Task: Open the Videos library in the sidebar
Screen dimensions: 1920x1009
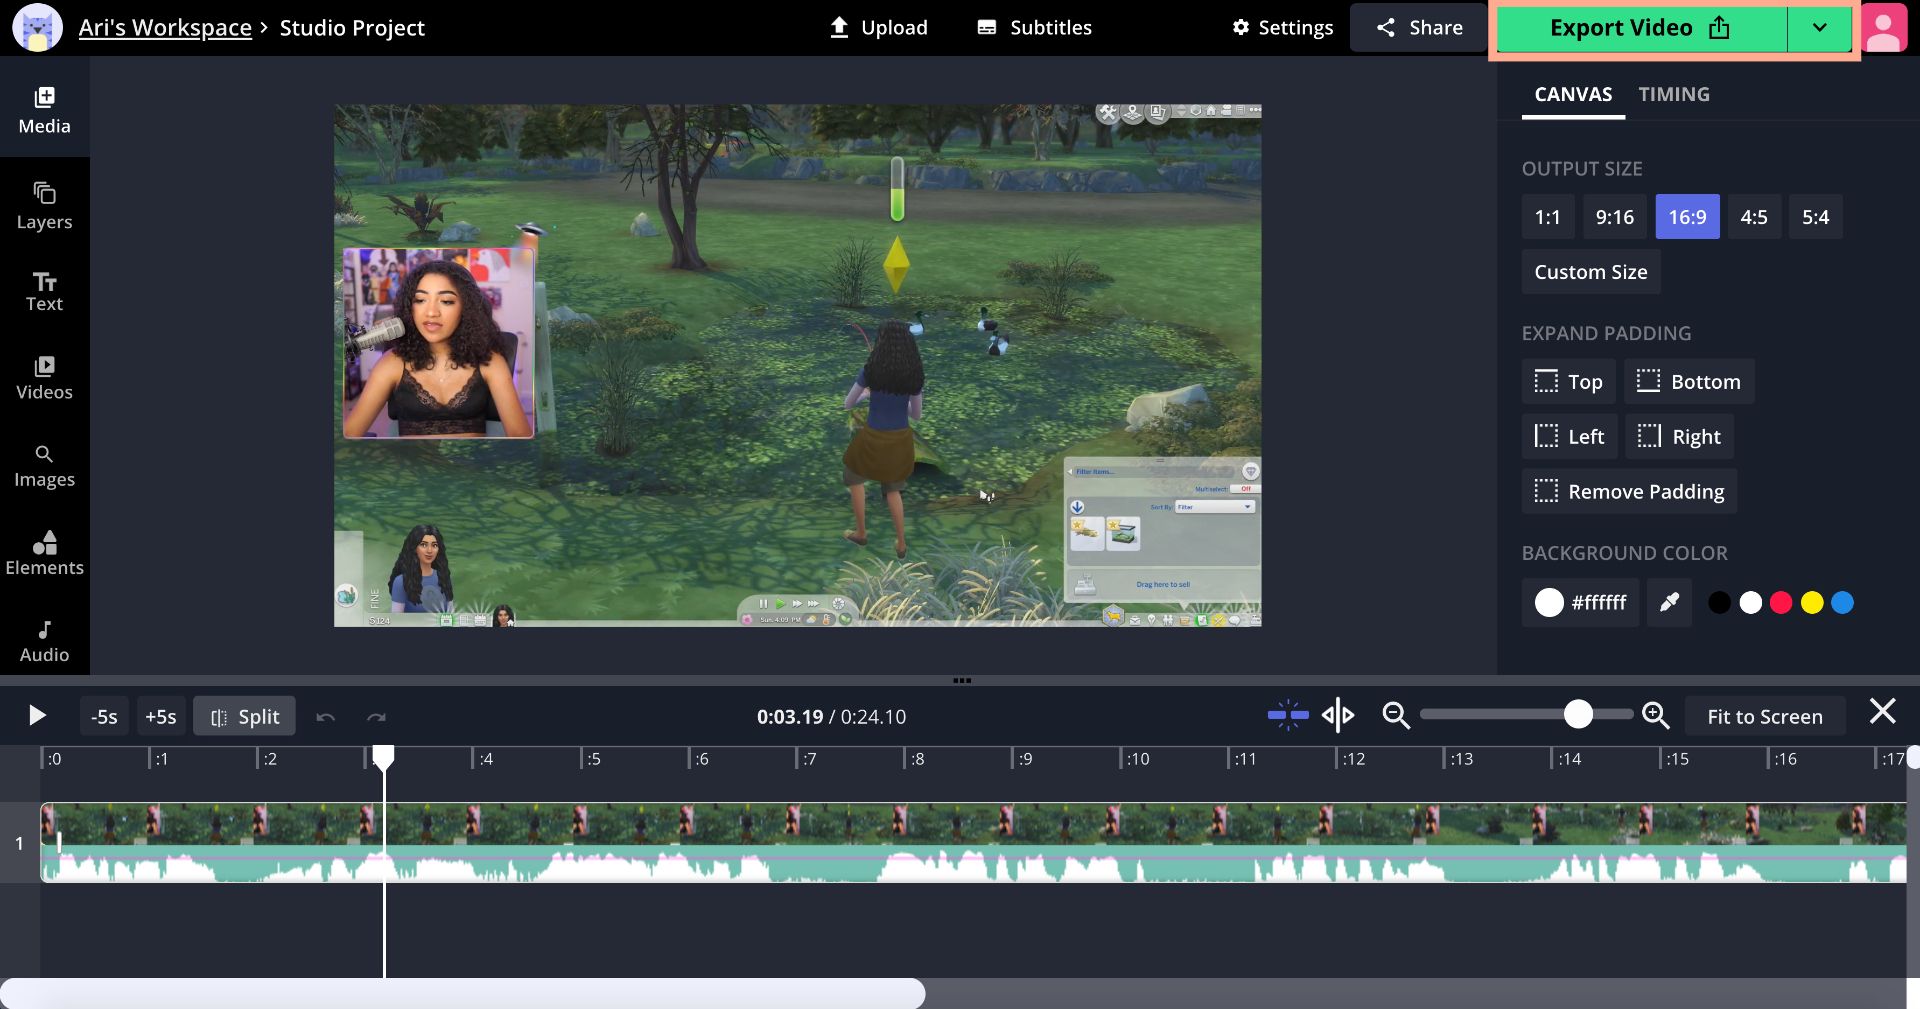Action: [44, 378]
